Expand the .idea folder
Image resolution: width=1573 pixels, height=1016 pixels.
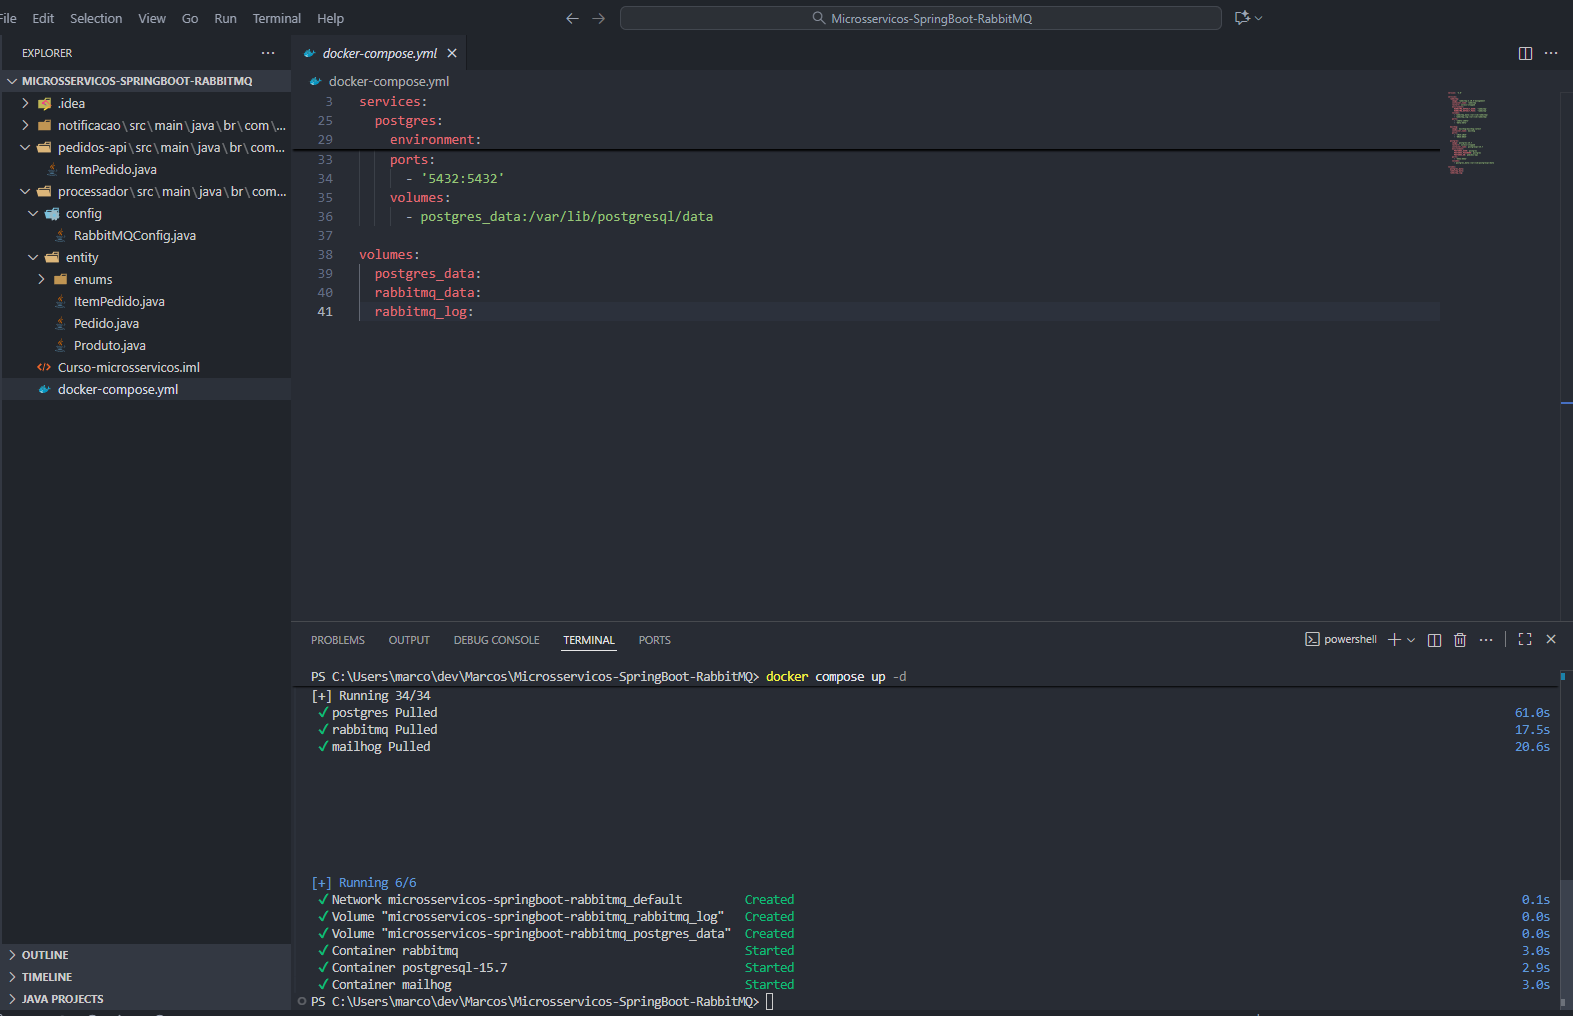pos(70,103)
